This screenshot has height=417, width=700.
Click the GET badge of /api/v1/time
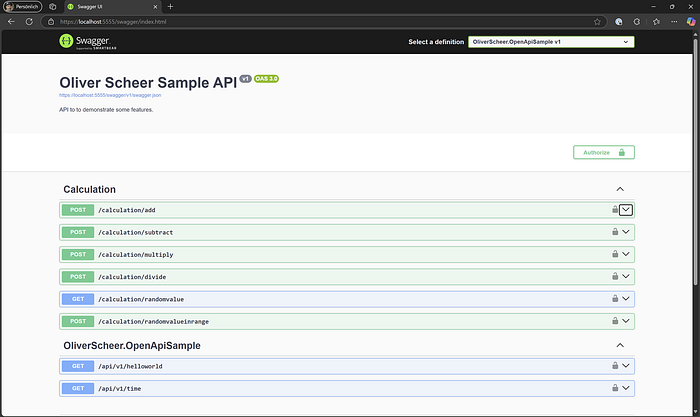click(x=78, y=388)
